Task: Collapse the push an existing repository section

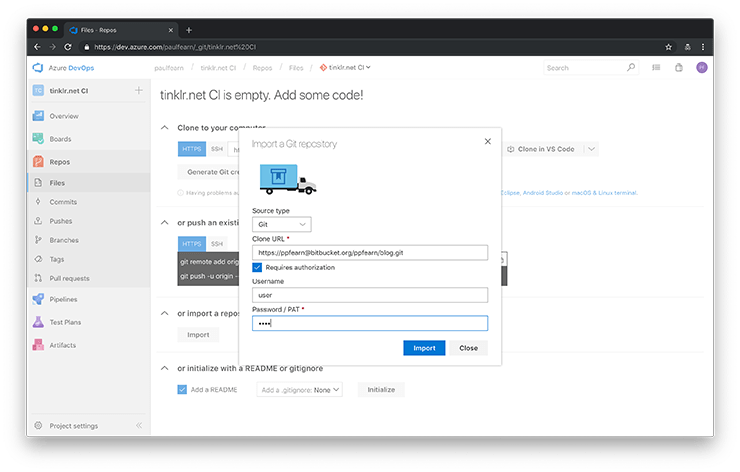Action: (164, 222)
